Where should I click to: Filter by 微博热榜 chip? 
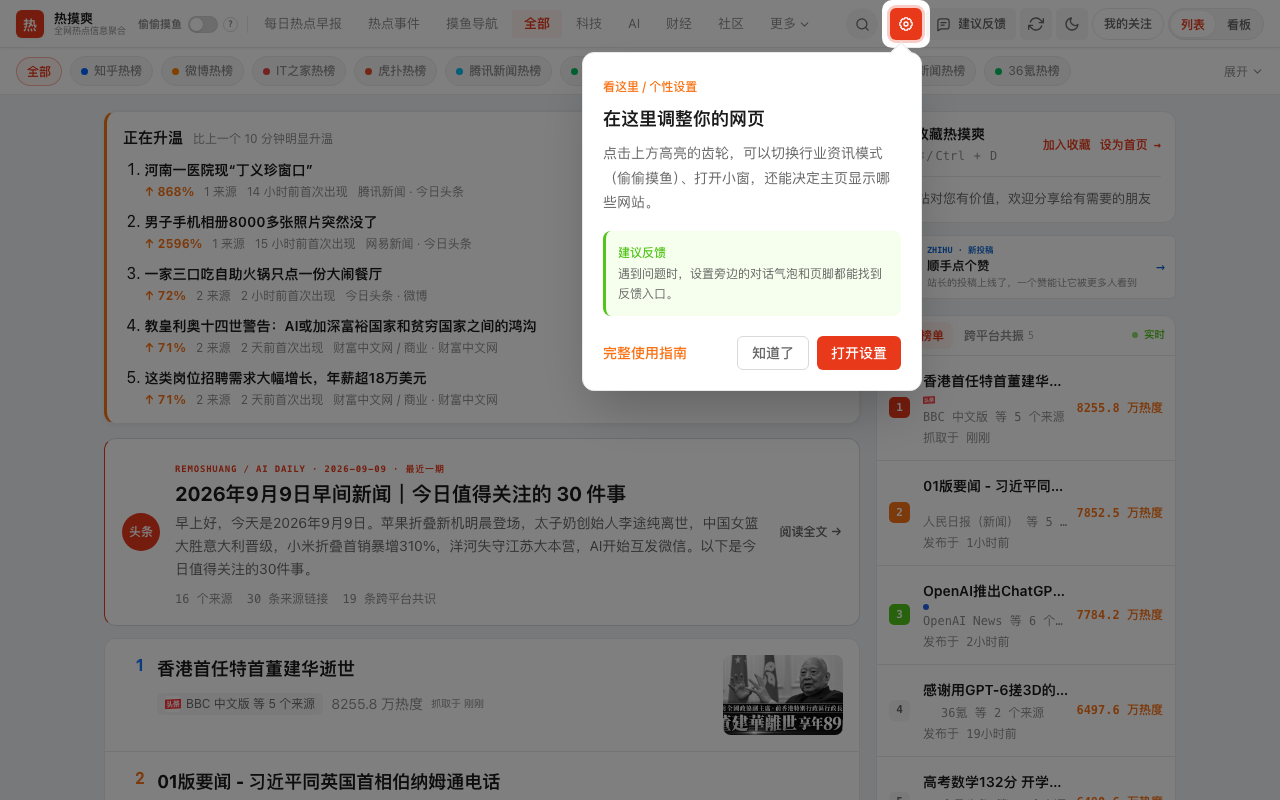202,71
